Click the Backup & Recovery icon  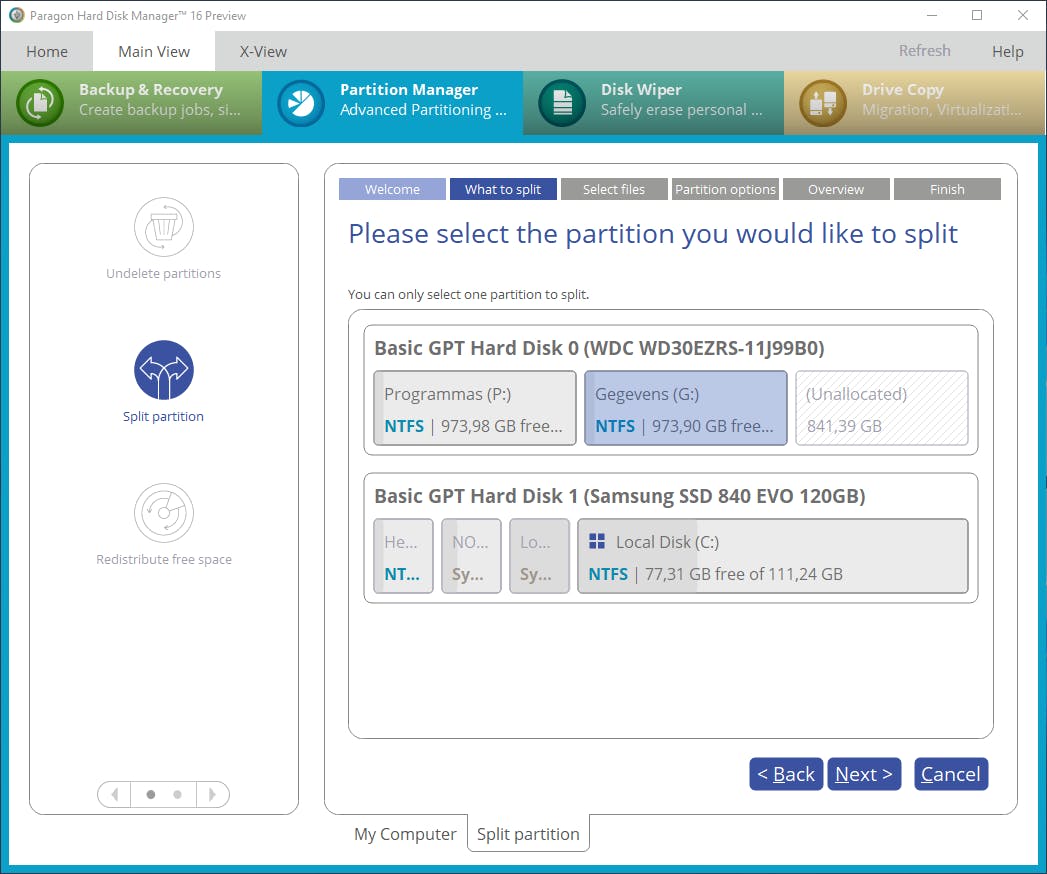[40, 103]
